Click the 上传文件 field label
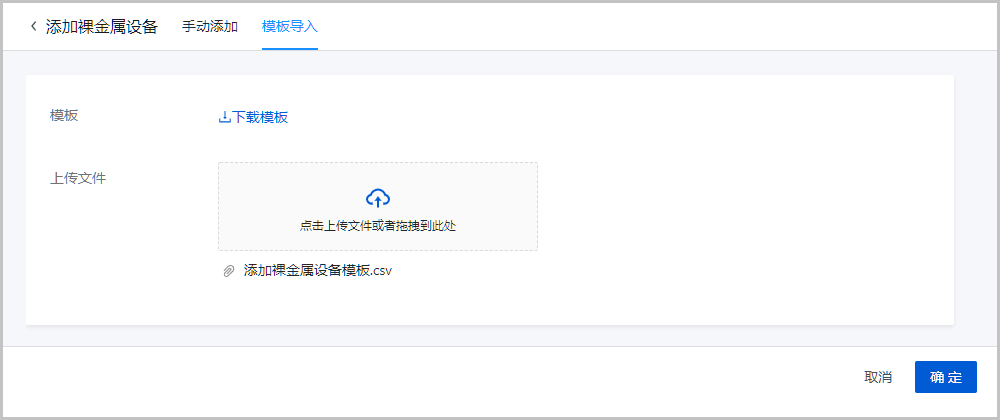The width and height of the screenshot is (1000, 420). pos(78,179)
